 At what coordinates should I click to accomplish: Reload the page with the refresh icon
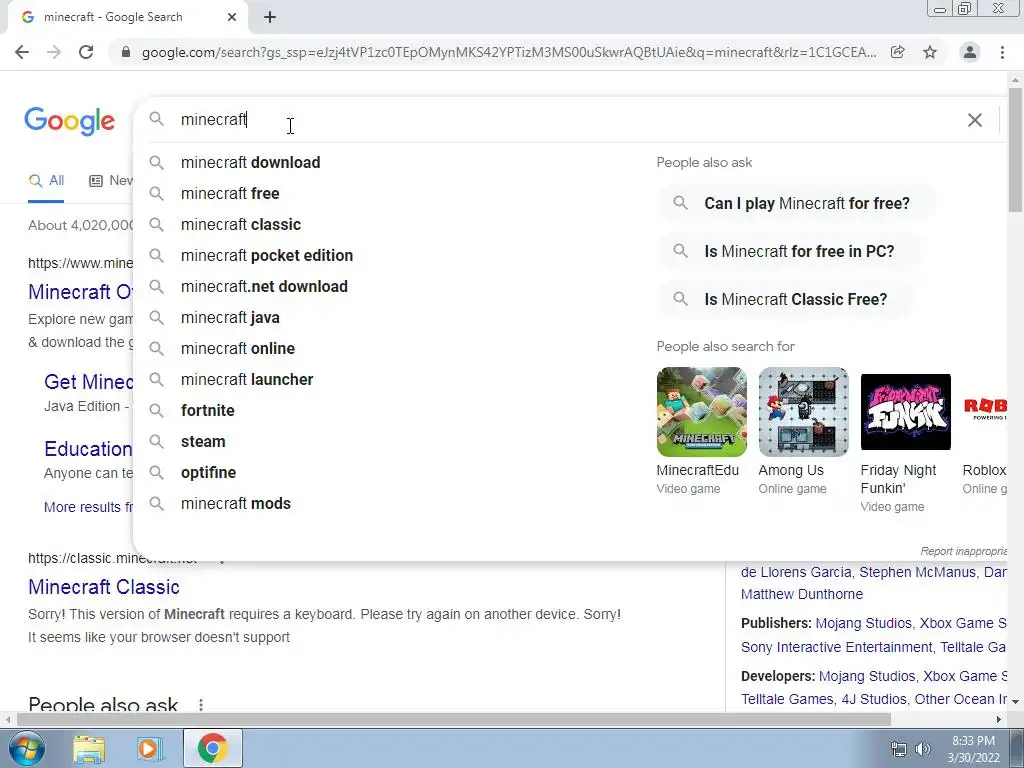pos(86,52)
